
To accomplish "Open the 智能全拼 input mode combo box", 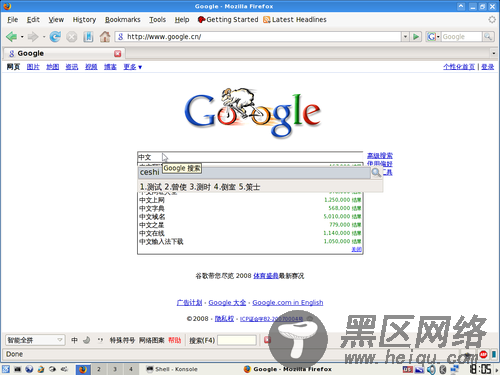I will [35, 340].
